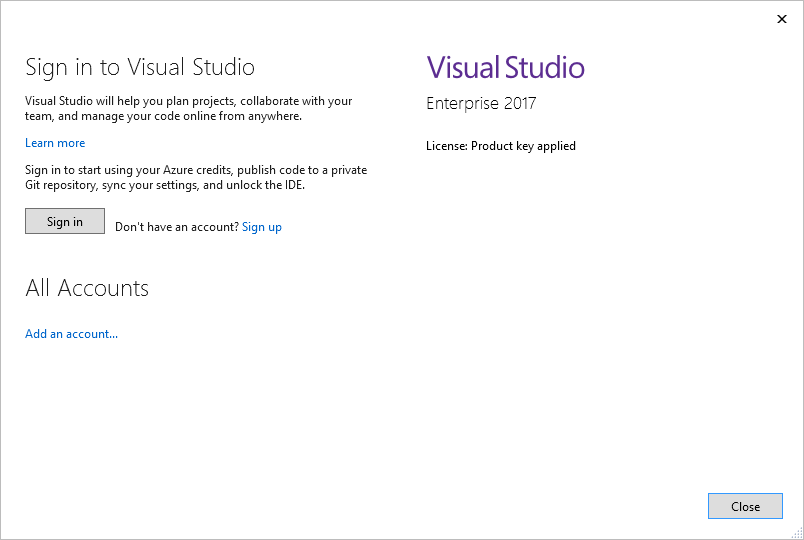This screenshot has width=804, height=540.
Task: Click the Don't have an account? text
Action: pyautogui.click(x=177, y=227)
